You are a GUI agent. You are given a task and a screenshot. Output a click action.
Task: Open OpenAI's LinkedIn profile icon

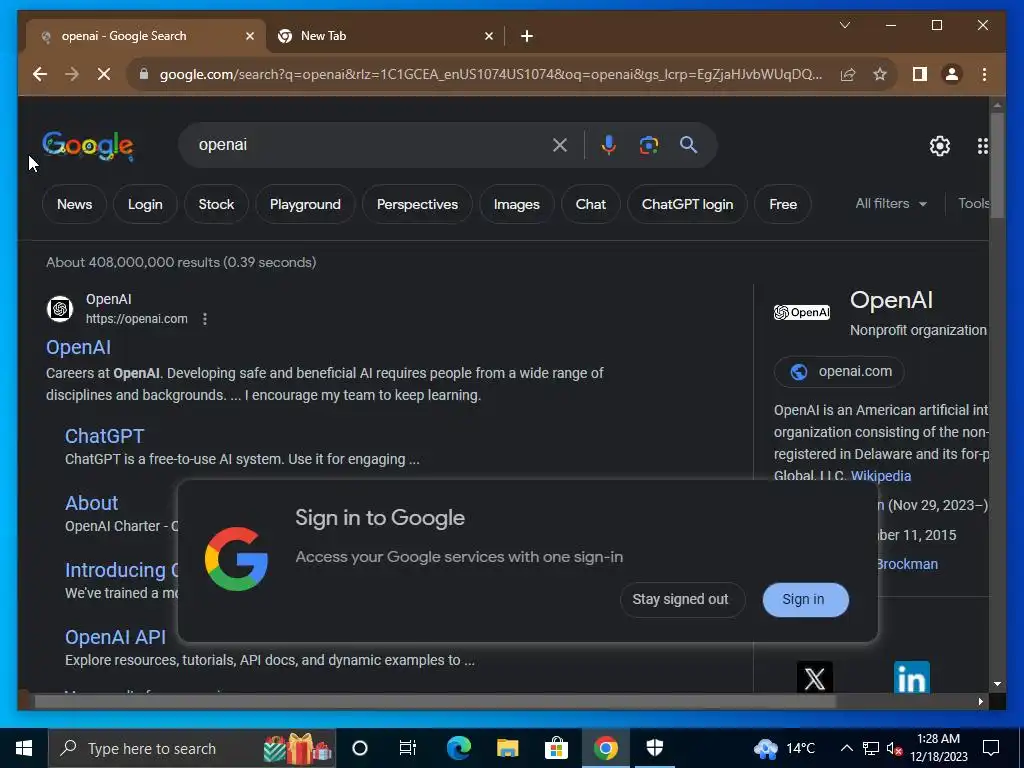tap(911, 677)
